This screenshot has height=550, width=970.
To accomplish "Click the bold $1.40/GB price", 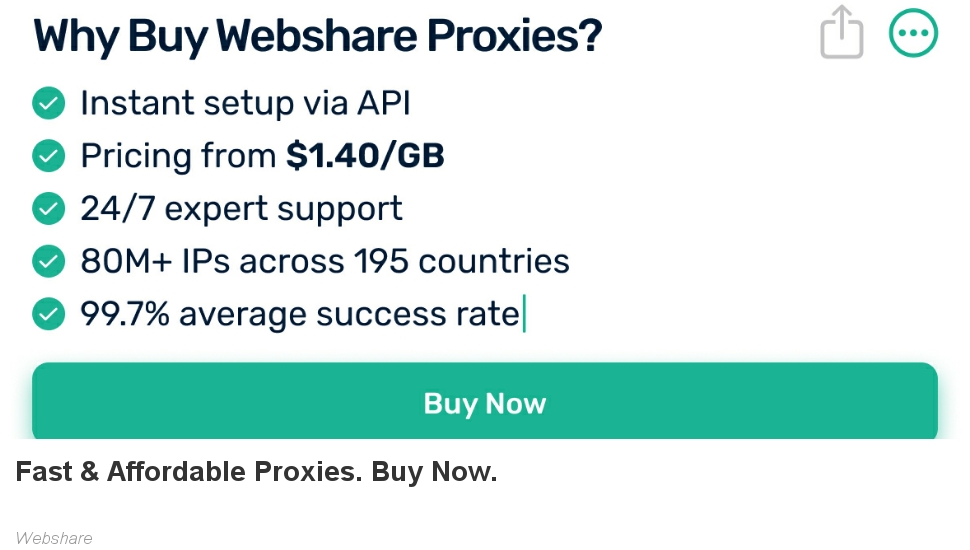I will (365, 156).
